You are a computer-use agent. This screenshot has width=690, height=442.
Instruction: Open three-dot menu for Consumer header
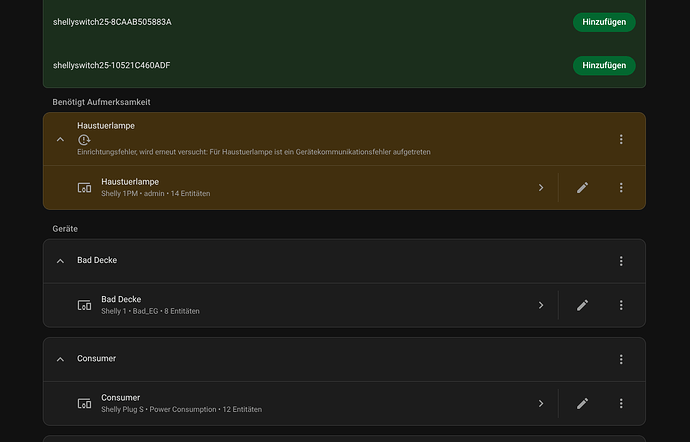point(621,359)
